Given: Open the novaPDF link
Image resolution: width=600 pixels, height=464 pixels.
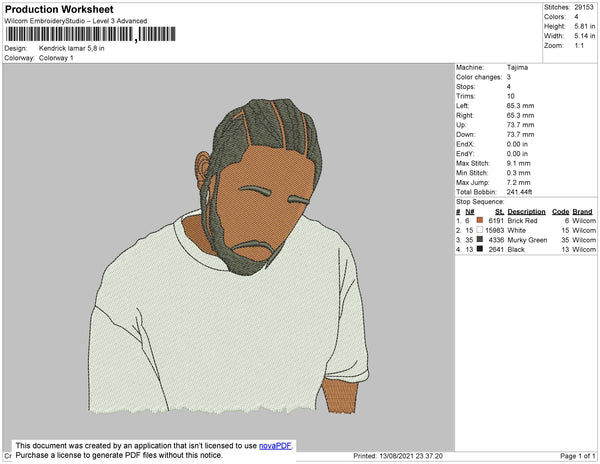Looking at the screenshot, I should tap(275, 446).
